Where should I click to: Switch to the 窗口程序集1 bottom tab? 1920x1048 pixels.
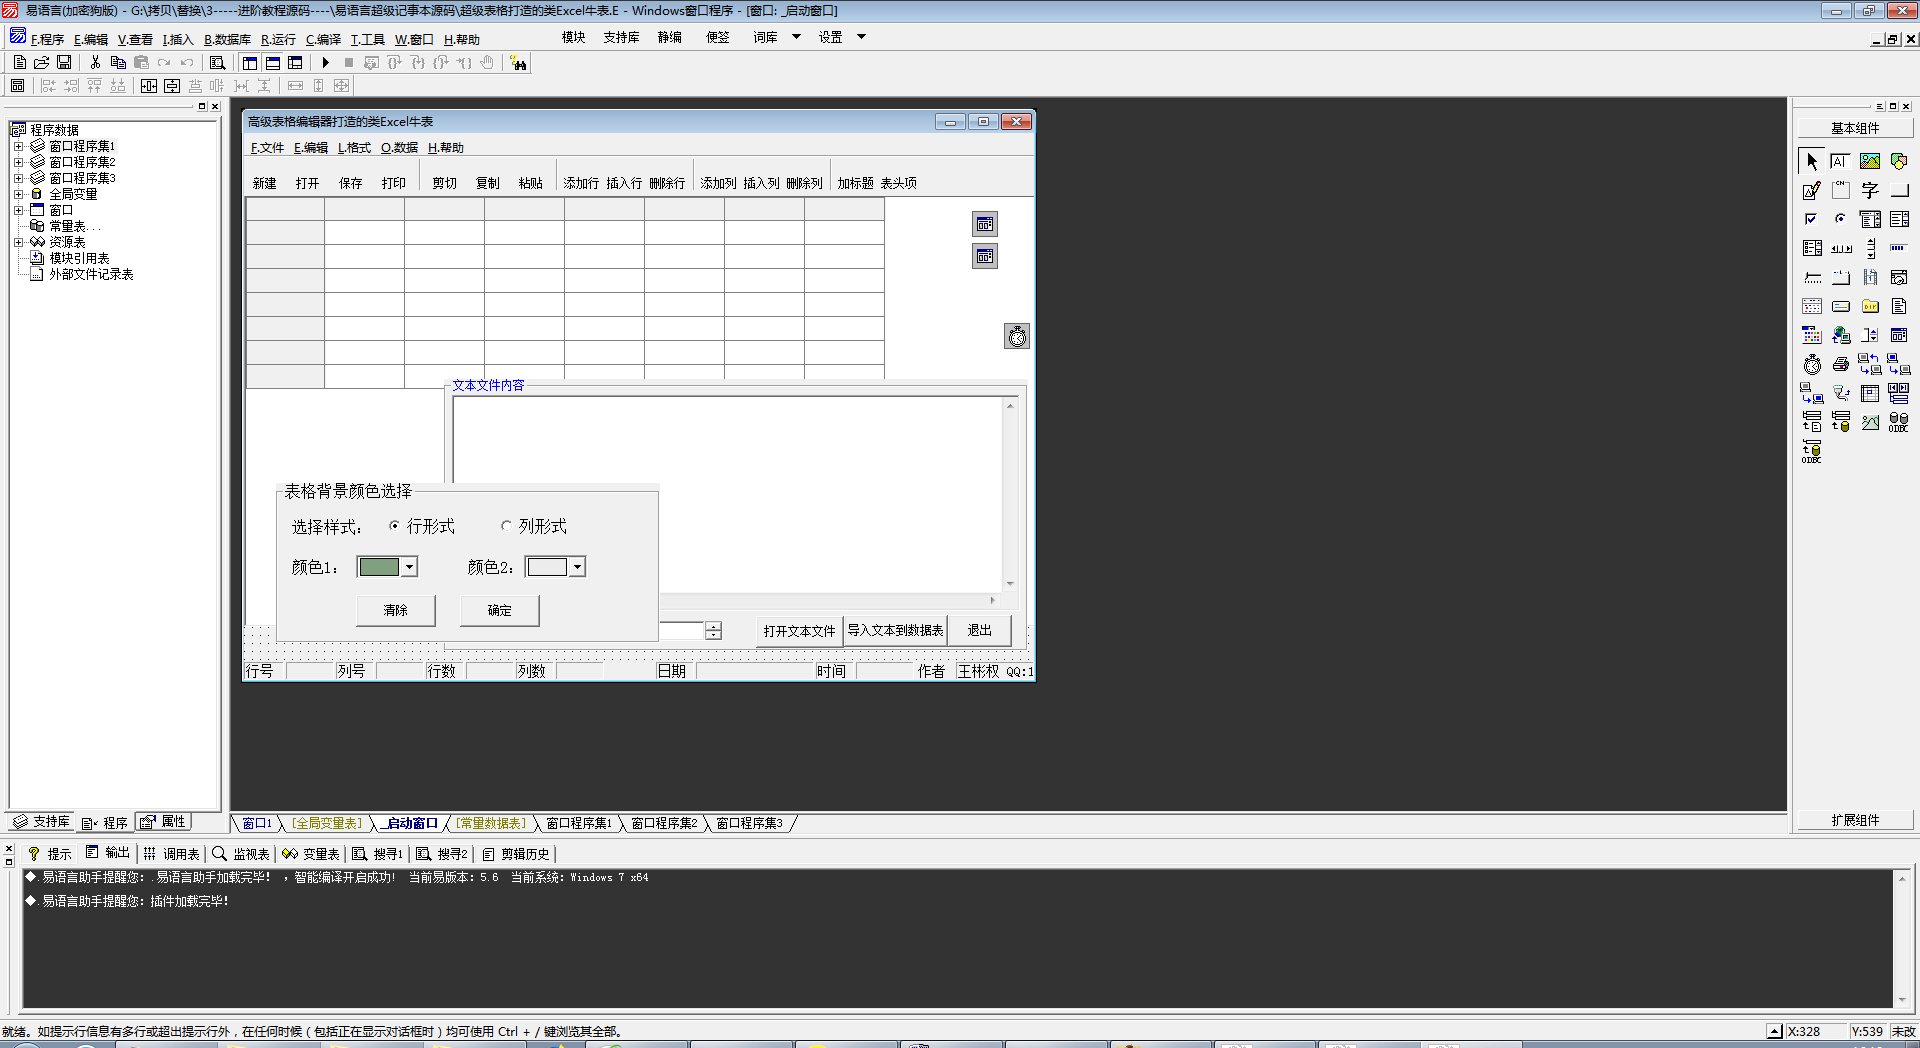click(x=578, y=823)
